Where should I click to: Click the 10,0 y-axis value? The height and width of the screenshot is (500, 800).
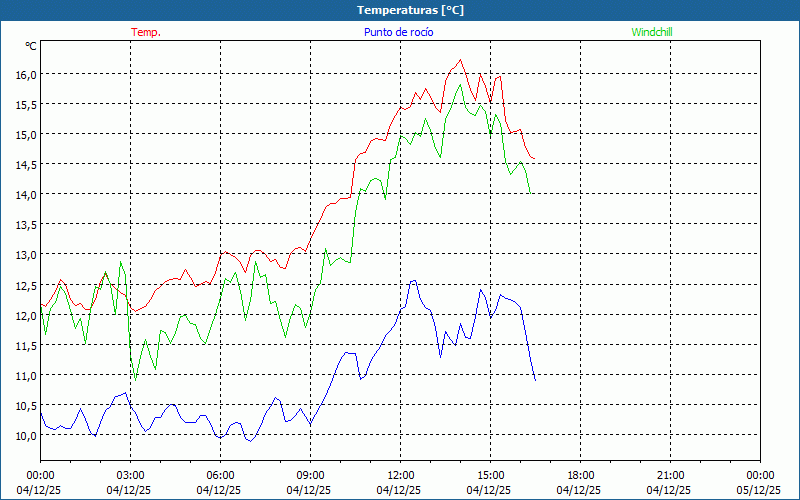(27, 436)
